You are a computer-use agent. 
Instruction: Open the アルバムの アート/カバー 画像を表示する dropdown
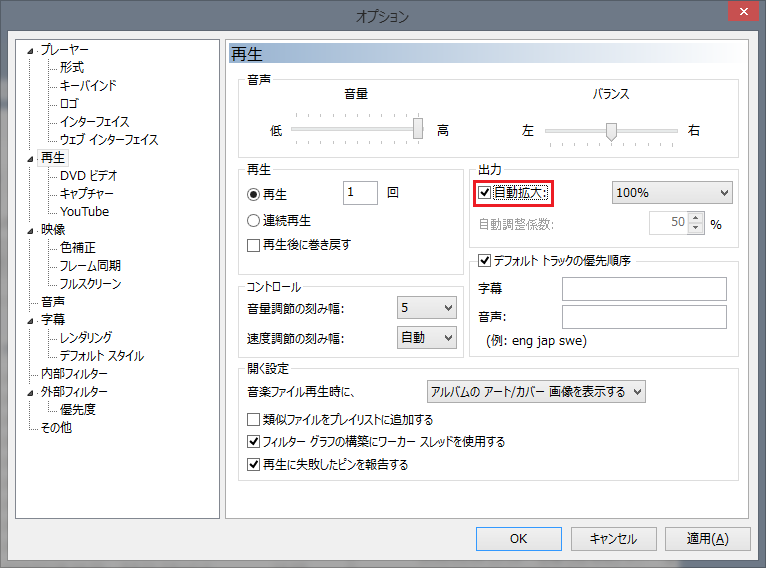536,392
